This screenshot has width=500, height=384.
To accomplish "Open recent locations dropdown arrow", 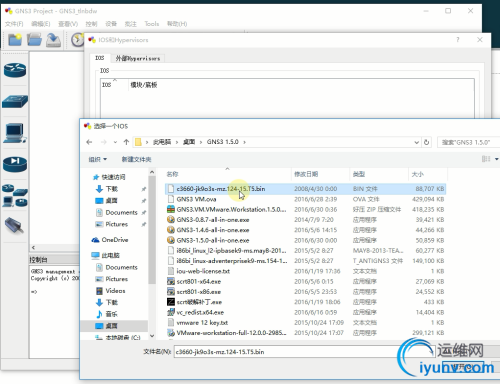I will (115, 142).
